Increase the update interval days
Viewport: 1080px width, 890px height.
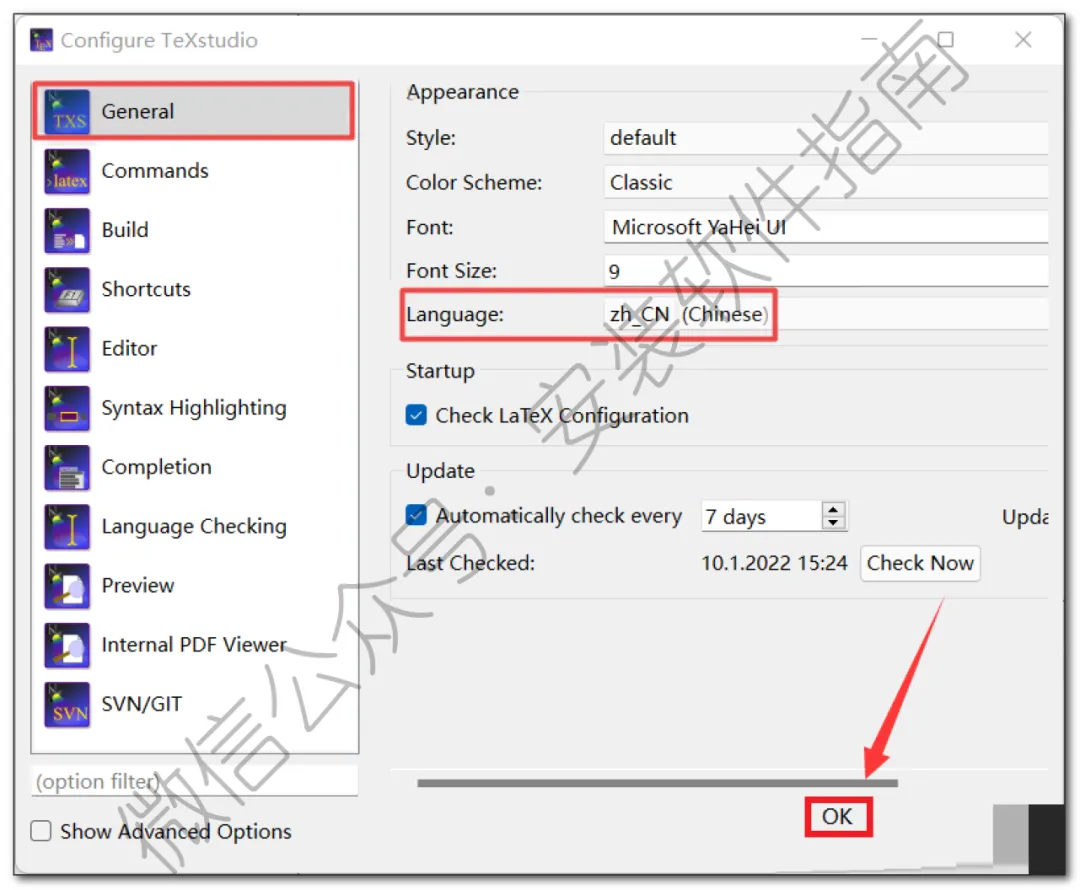pos(833,509)
